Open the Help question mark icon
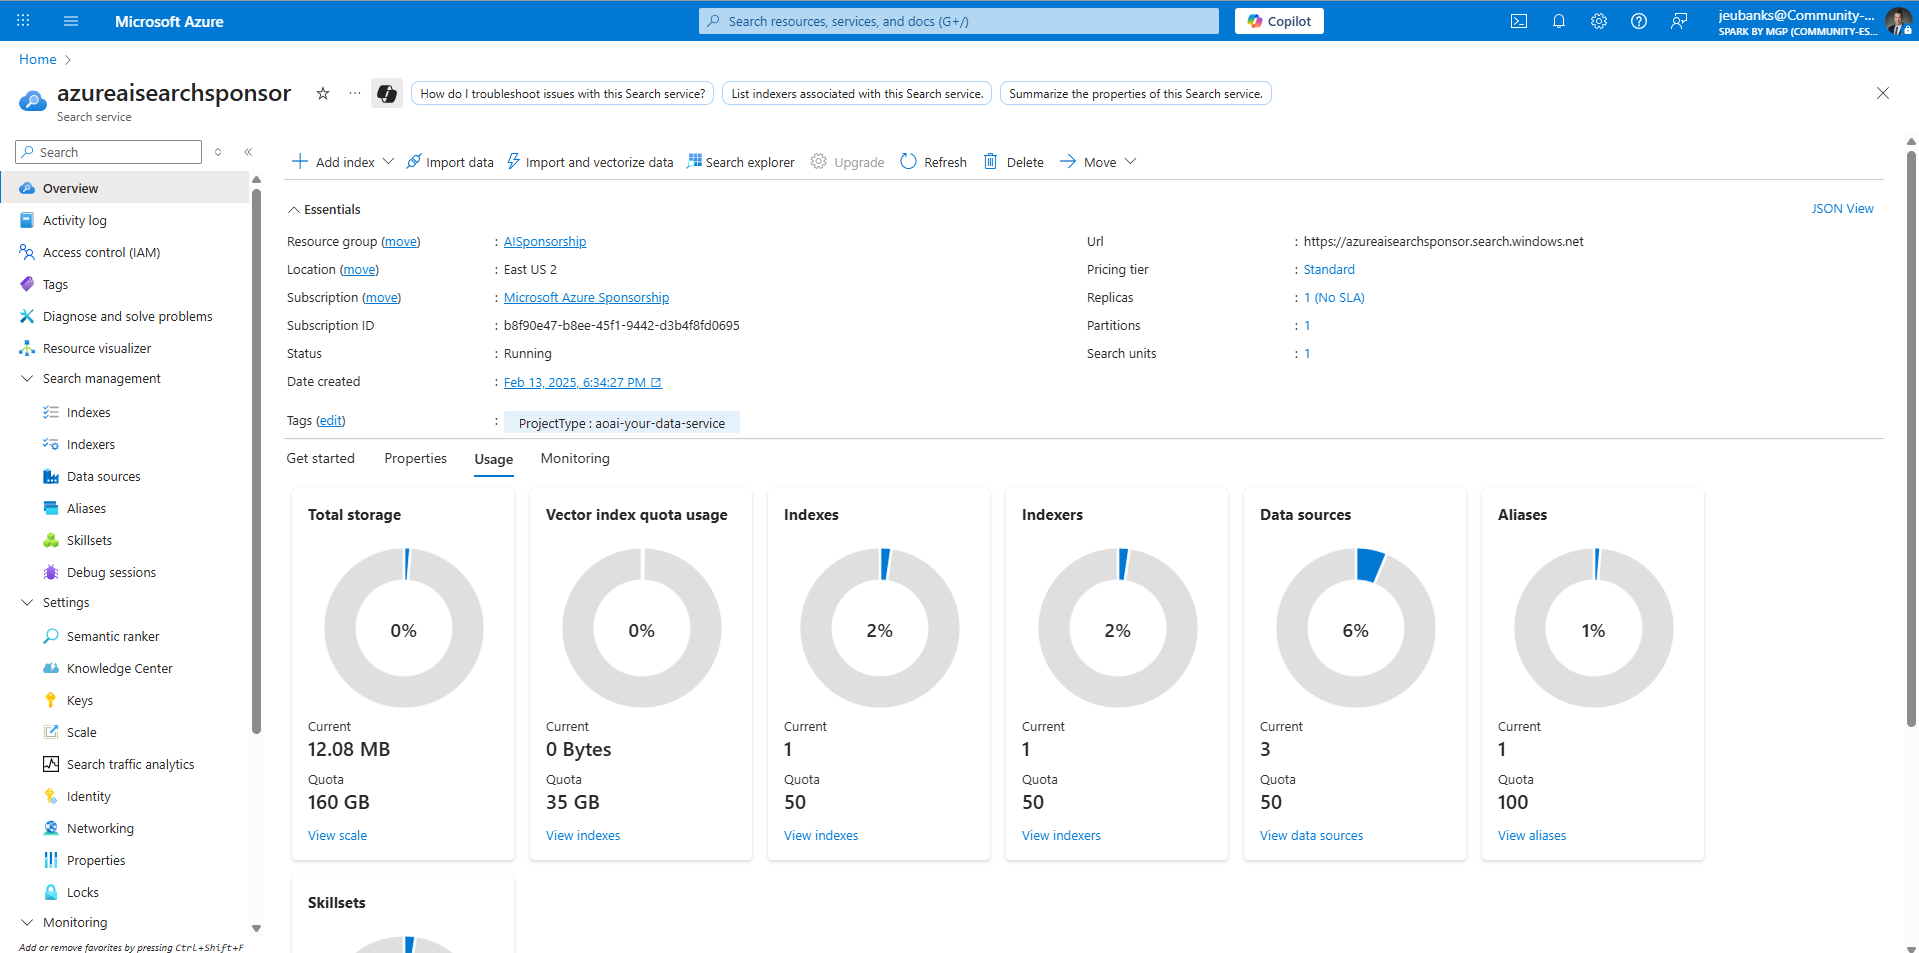 coord(1639,21)
